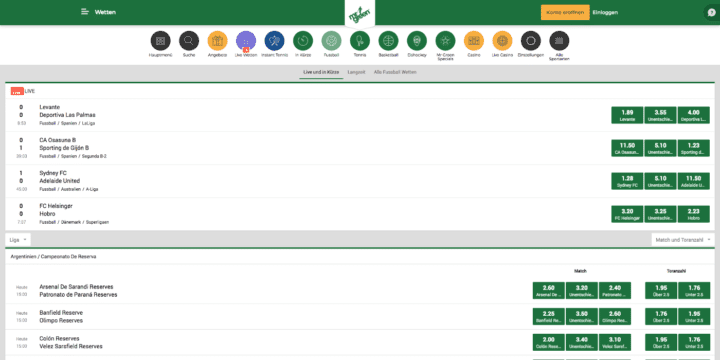Select the Instant Tennis icon
The height and width of the screenshot is (360, 720).
click(274, 41)
